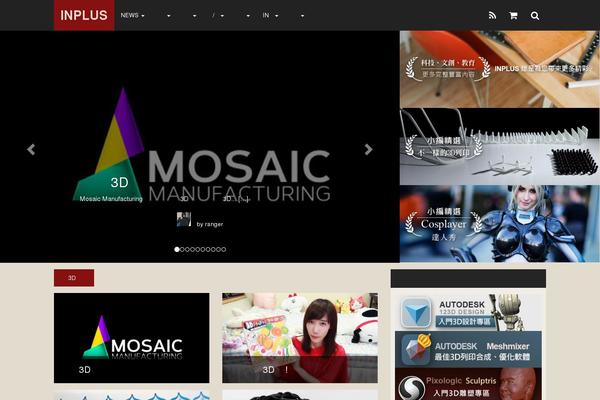Open the Cosplayer feature banner

click(x=500, y=224)
